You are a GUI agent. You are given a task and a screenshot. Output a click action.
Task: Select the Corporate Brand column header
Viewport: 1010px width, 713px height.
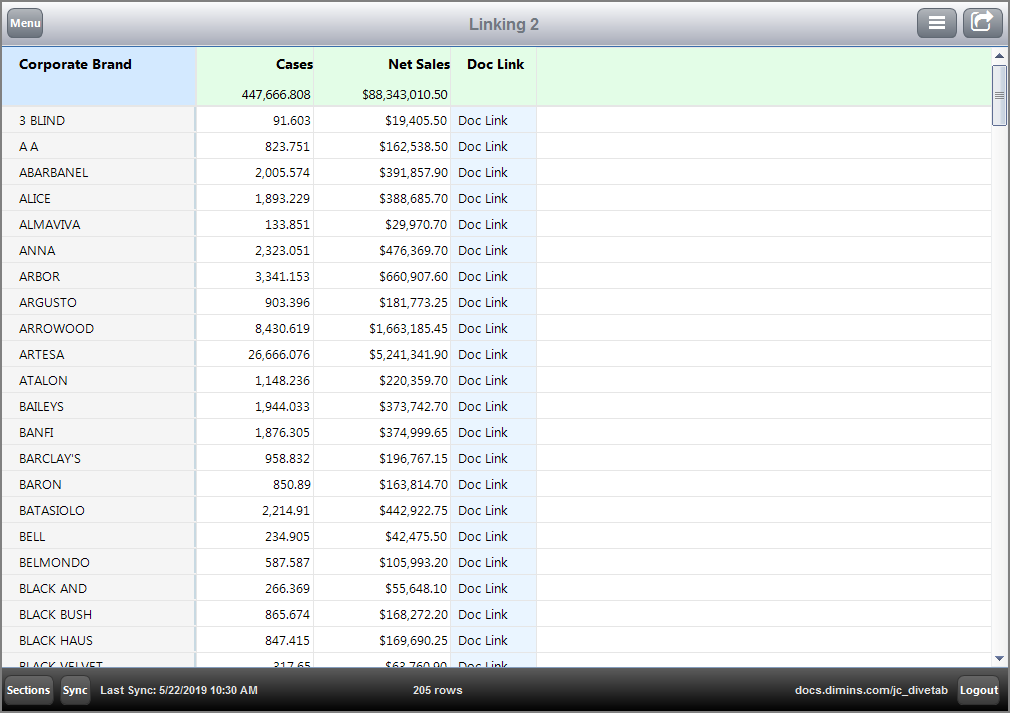coord(75,64)
